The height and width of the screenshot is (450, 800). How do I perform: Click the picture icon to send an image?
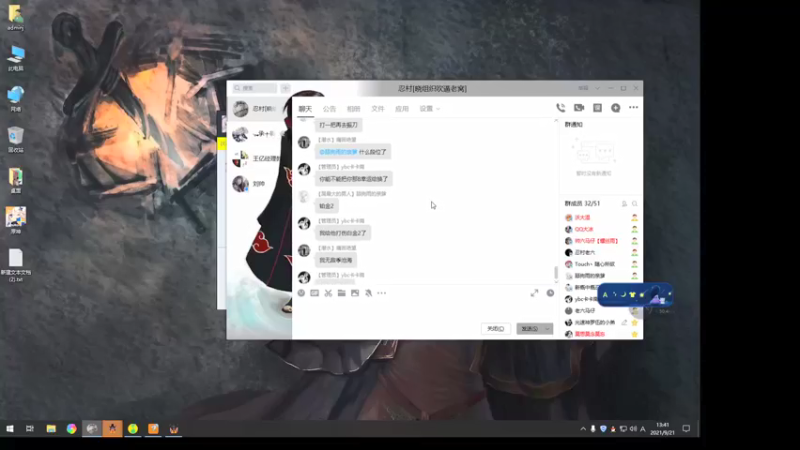click(x=355, y=293)
